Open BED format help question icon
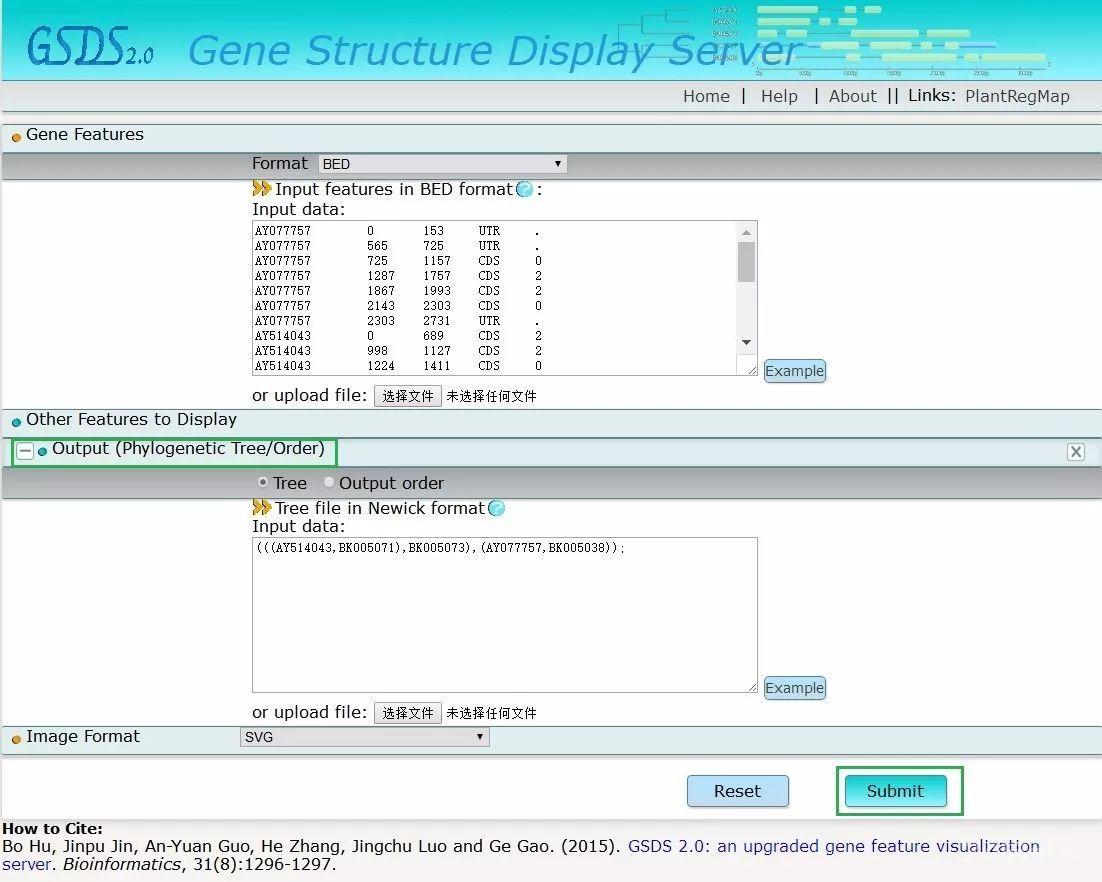The image size is (1102, 882). [x=524, y=189]
